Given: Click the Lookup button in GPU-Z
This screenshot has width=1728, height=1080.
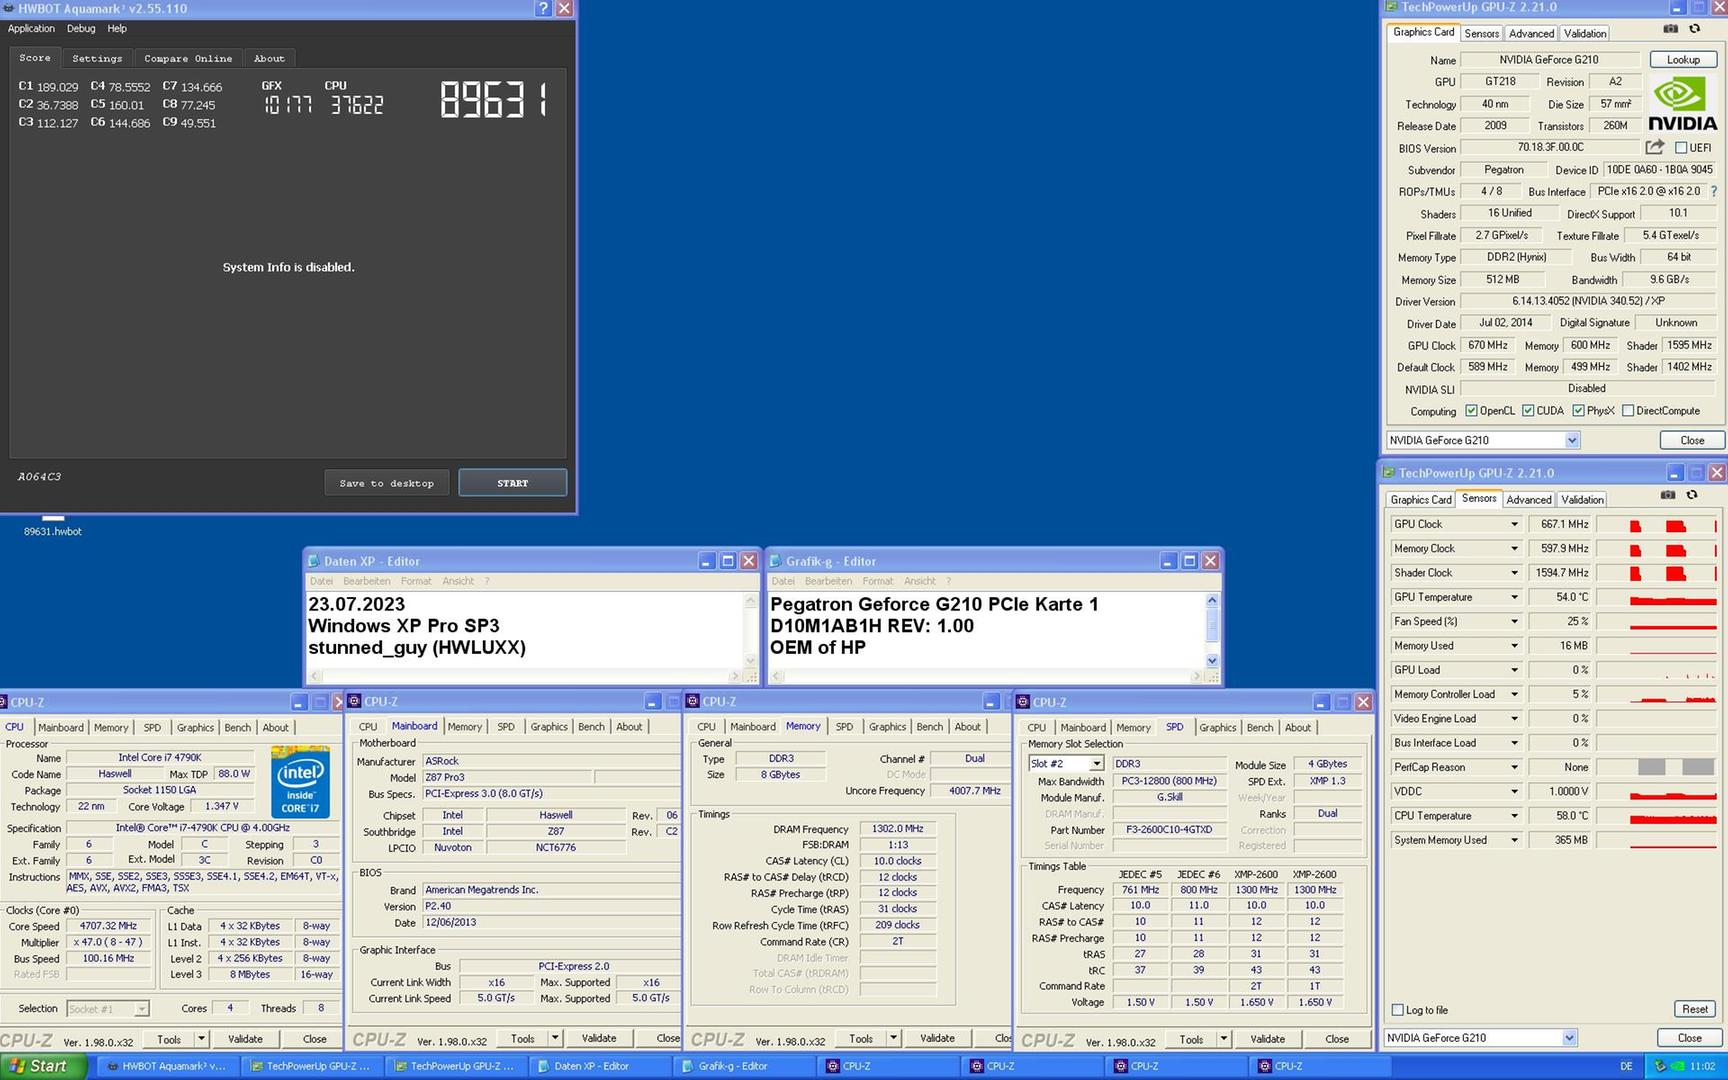Looking at the screenshot, I should 1683,60.
